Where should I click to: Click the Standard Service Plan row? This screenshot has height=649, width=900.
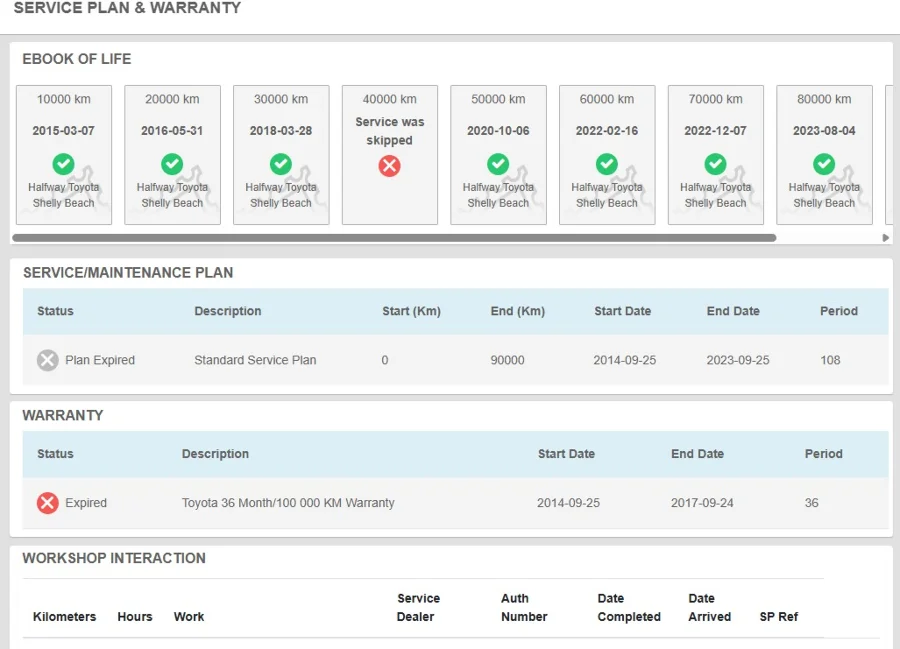pos(455,360)
